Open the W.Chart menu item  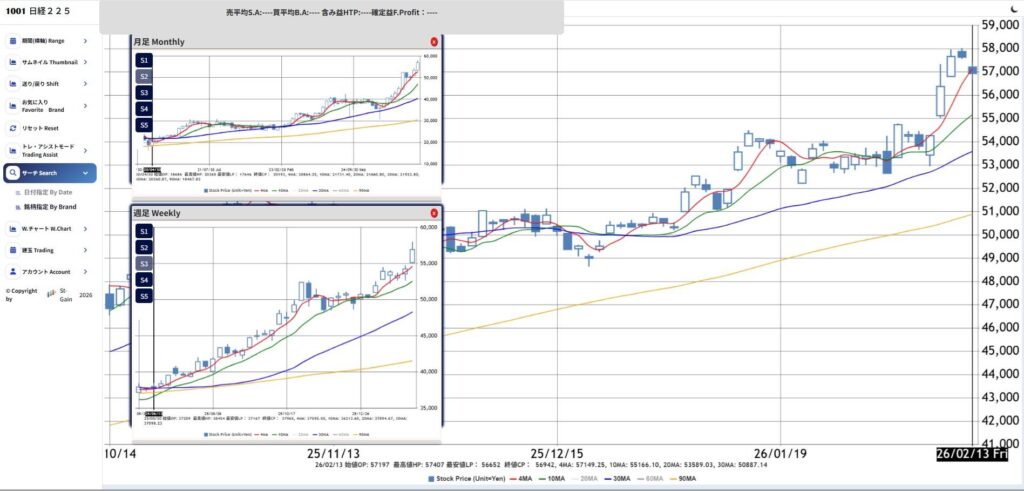pos(48,228)
